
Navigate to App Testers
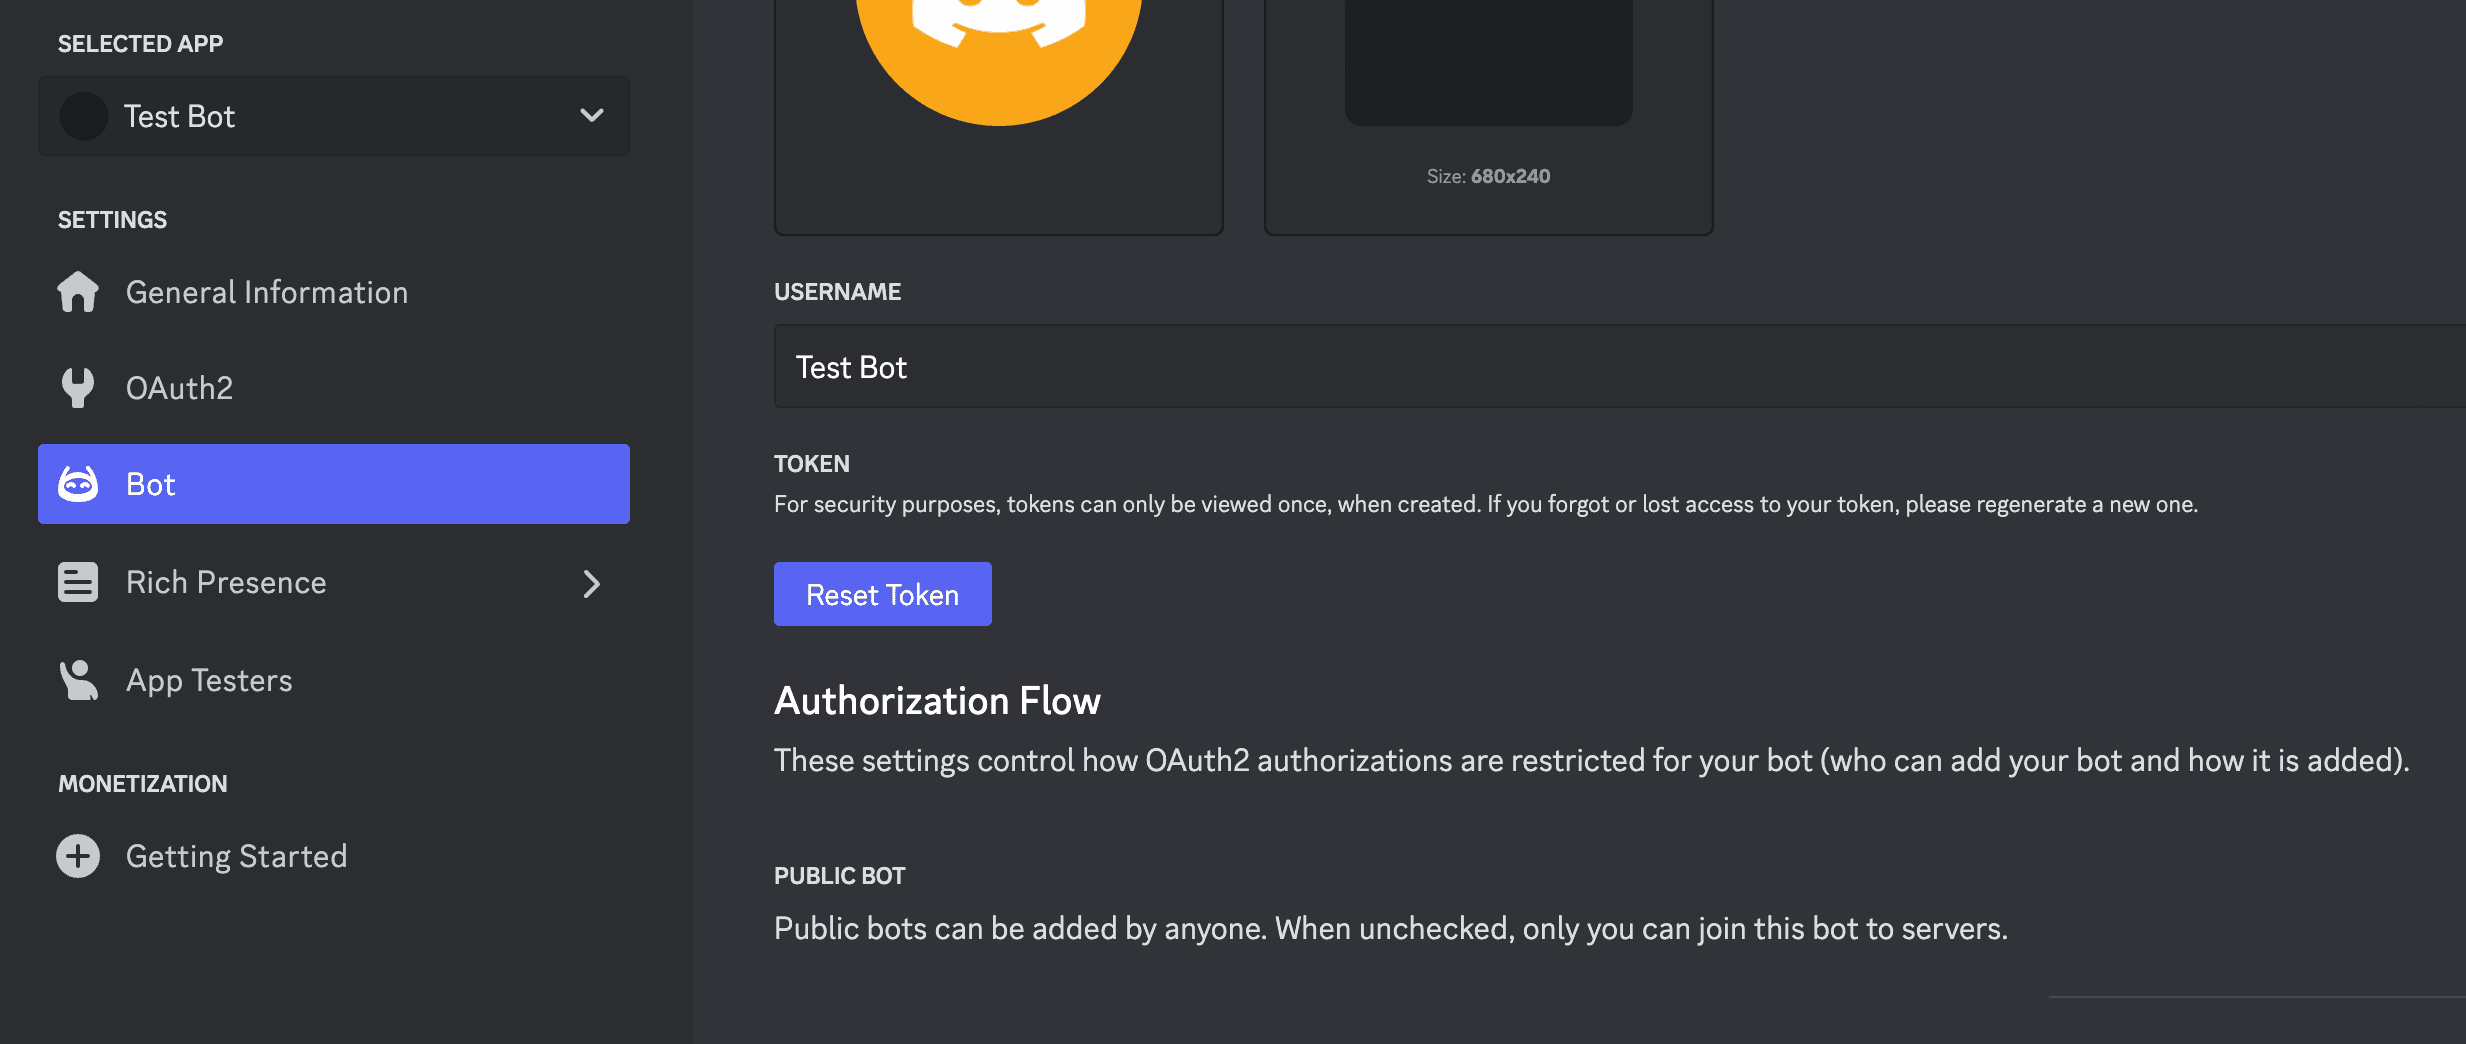click(x=209, y=680)
